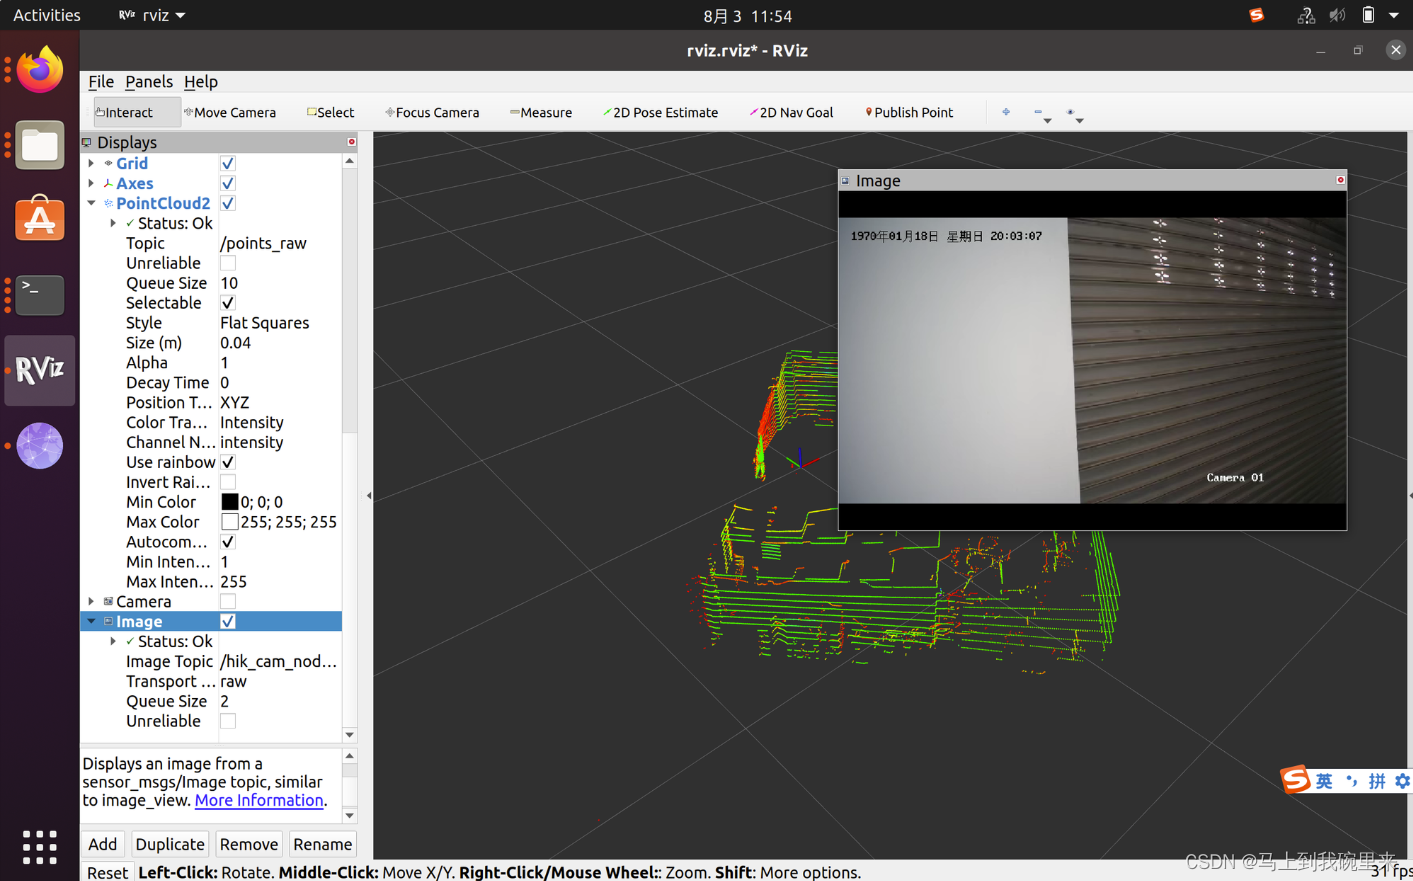Choose the Select tool

coord(331,112)
